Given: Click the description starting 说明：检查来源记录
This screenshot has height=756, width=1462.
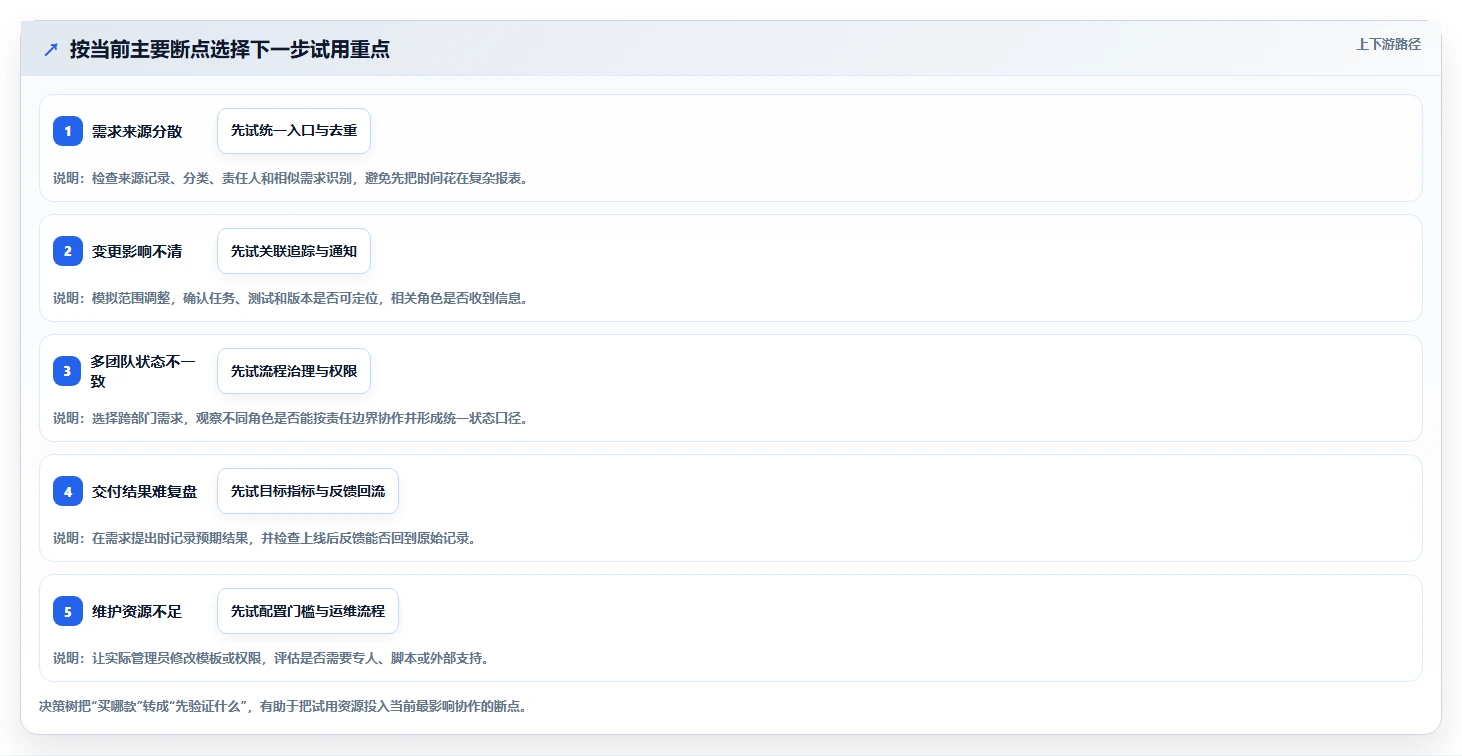Looking at the screenshot, I should [x=290, y=178].
